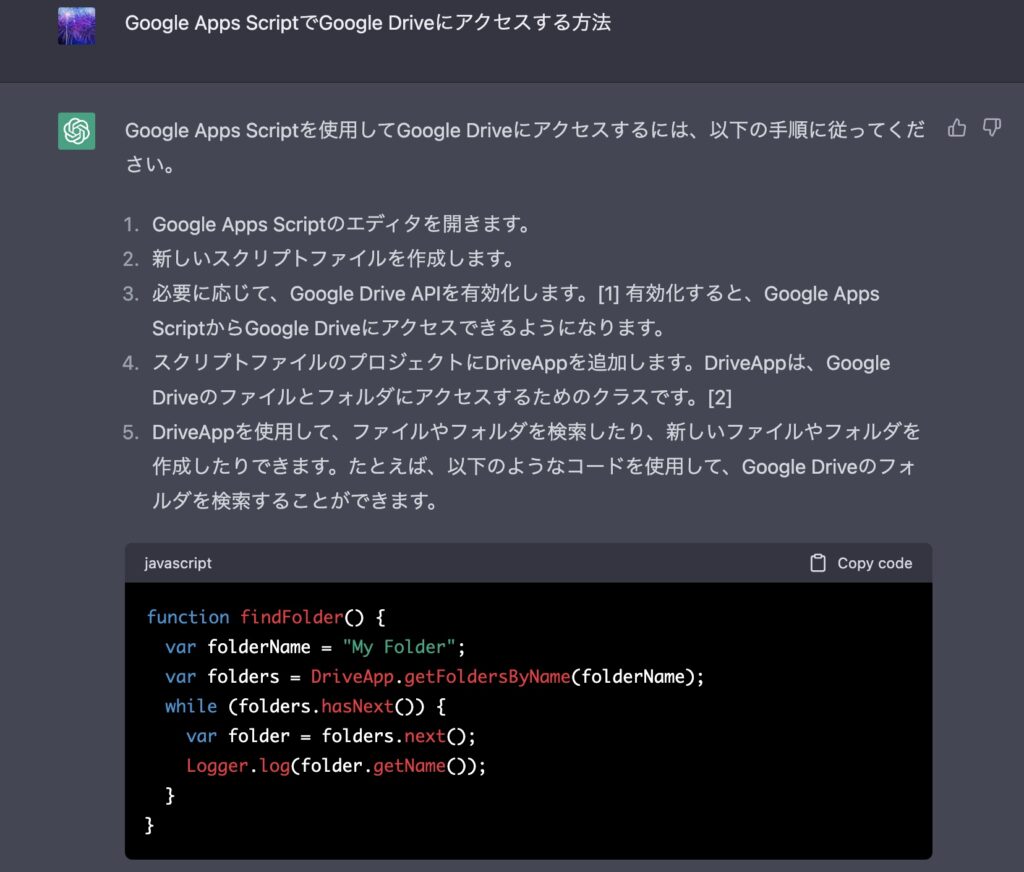
Task: Click the [1] citation reference
Action: click(608, 294)
